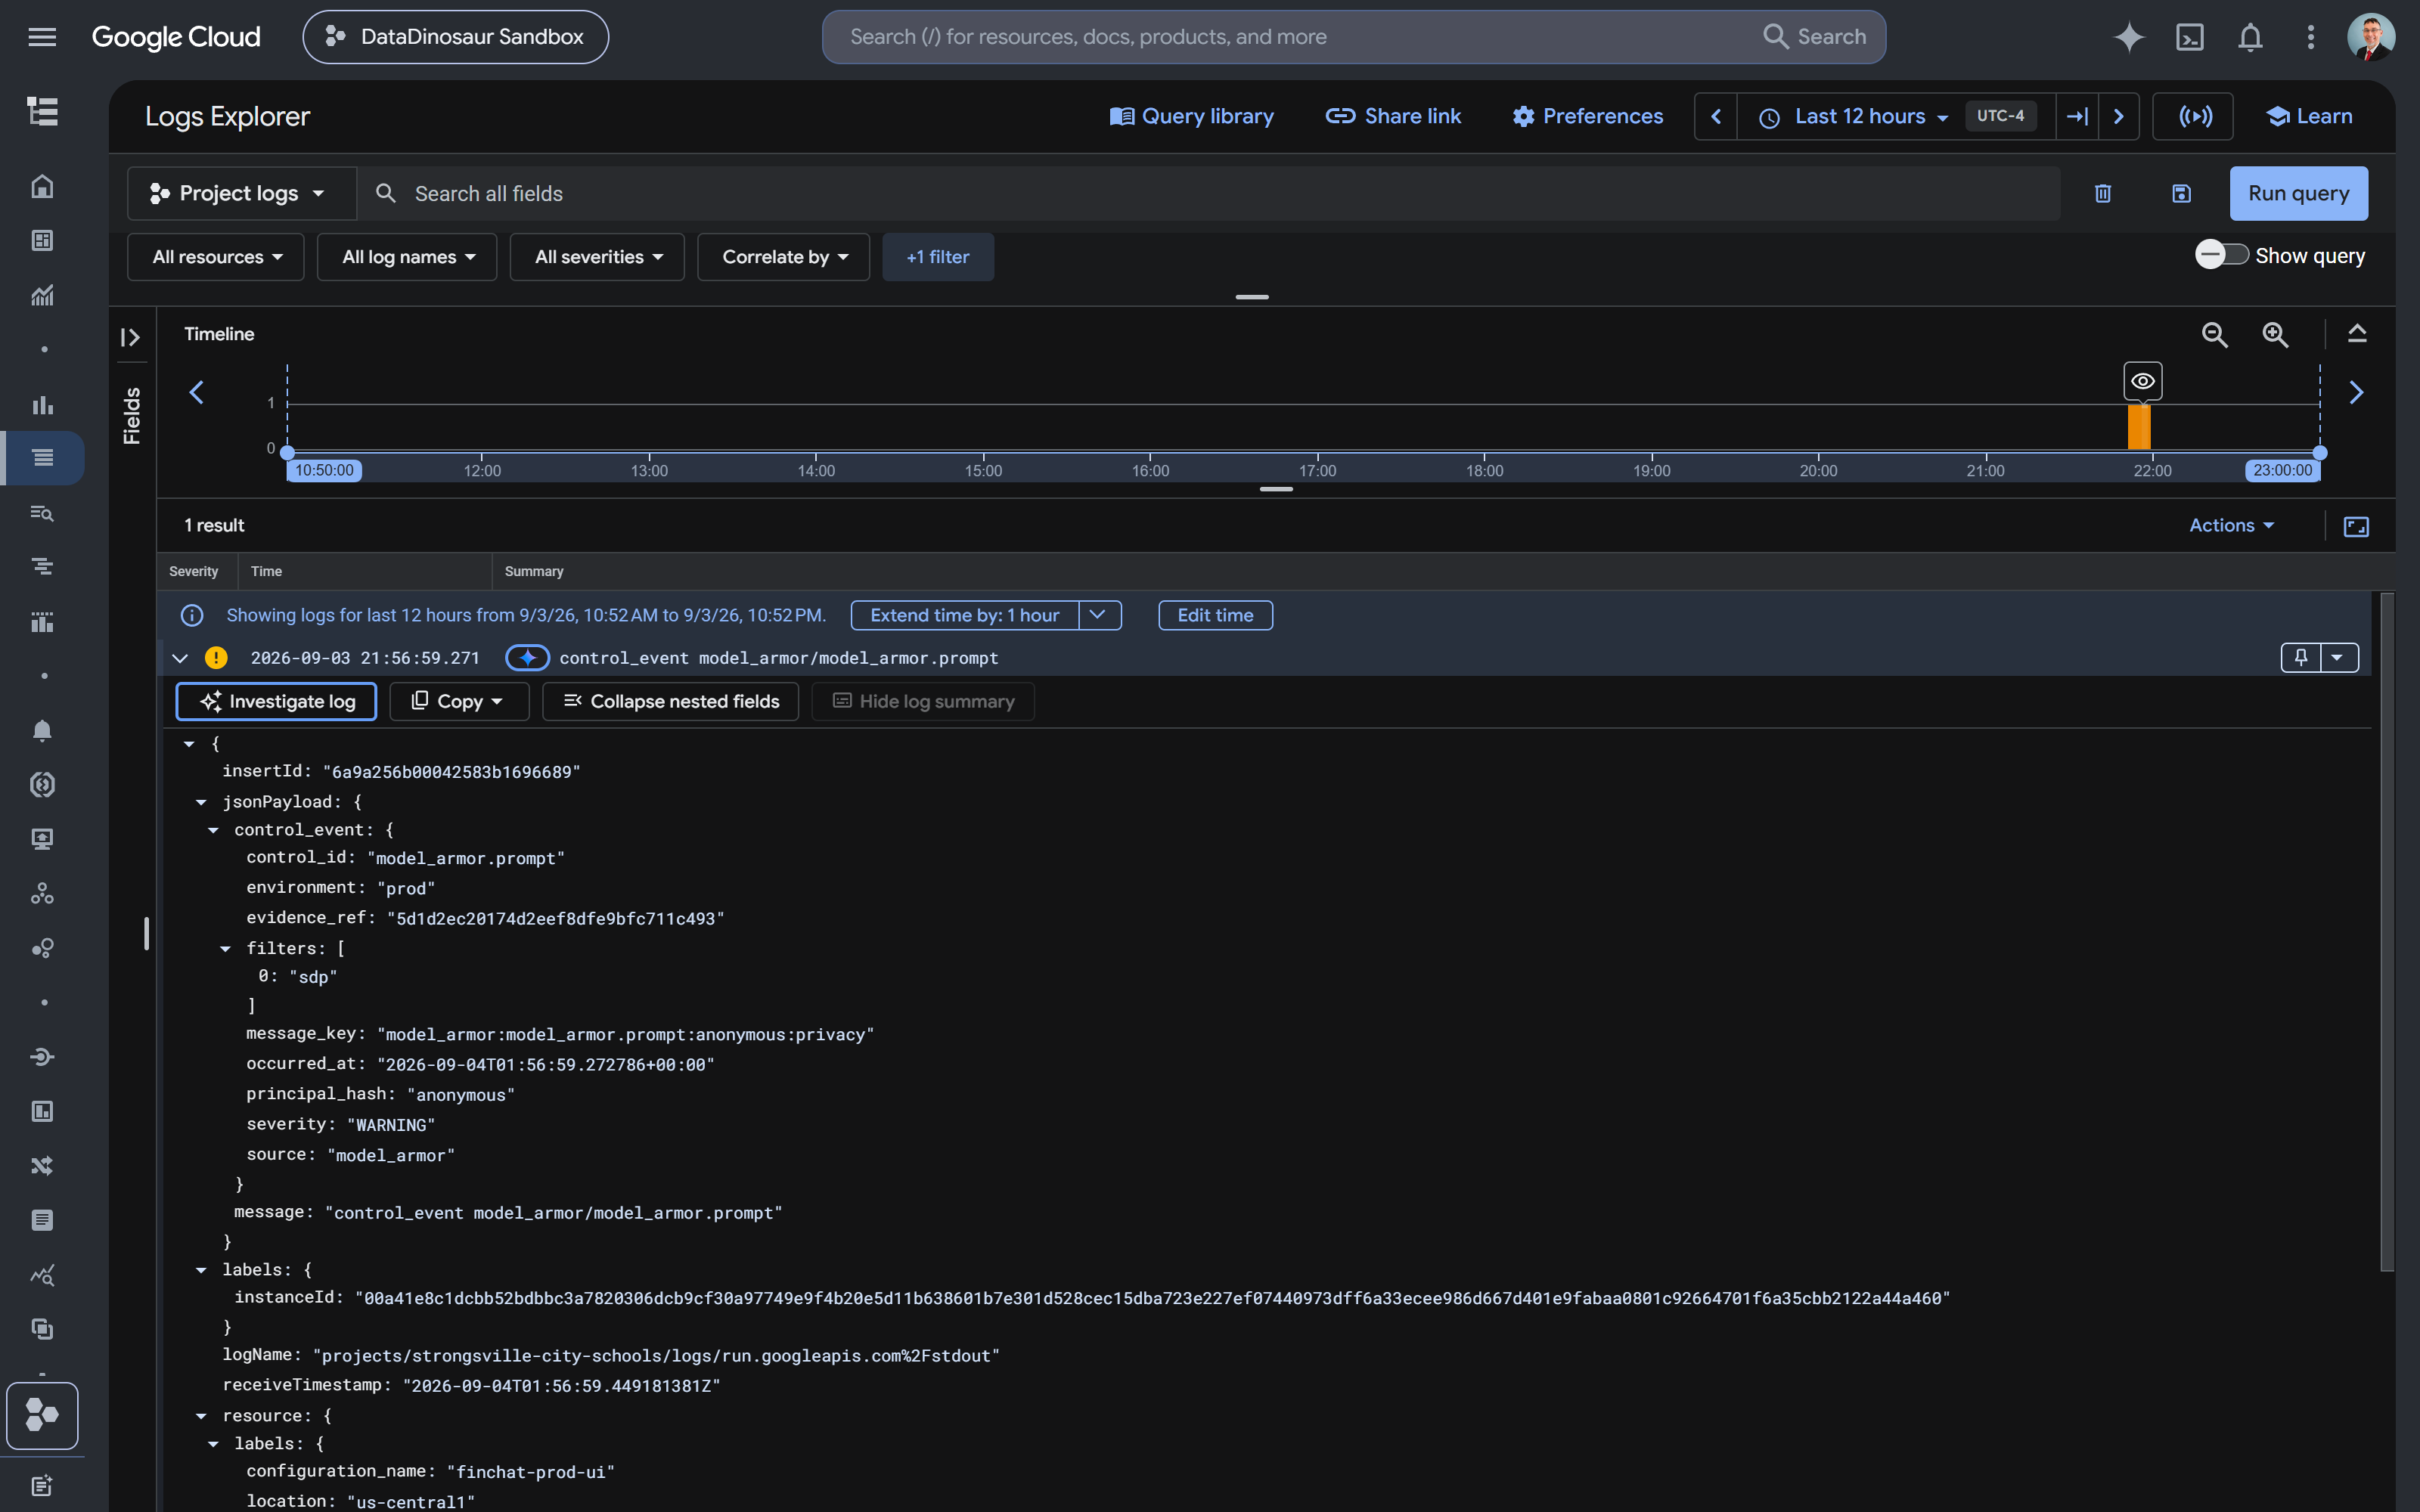Open the Query library
This screenshot has height=1512, width=2420.
pos(1192,116)
